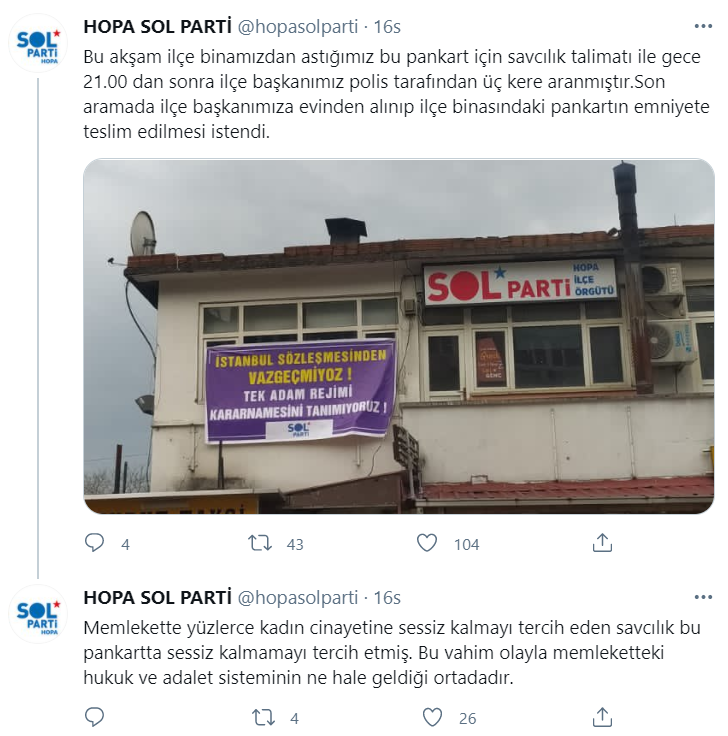Viewport: 728px width, 736px height.
Task: Open HOPA SOL PARTİ profile from first tweet
Action: point(158,27)
